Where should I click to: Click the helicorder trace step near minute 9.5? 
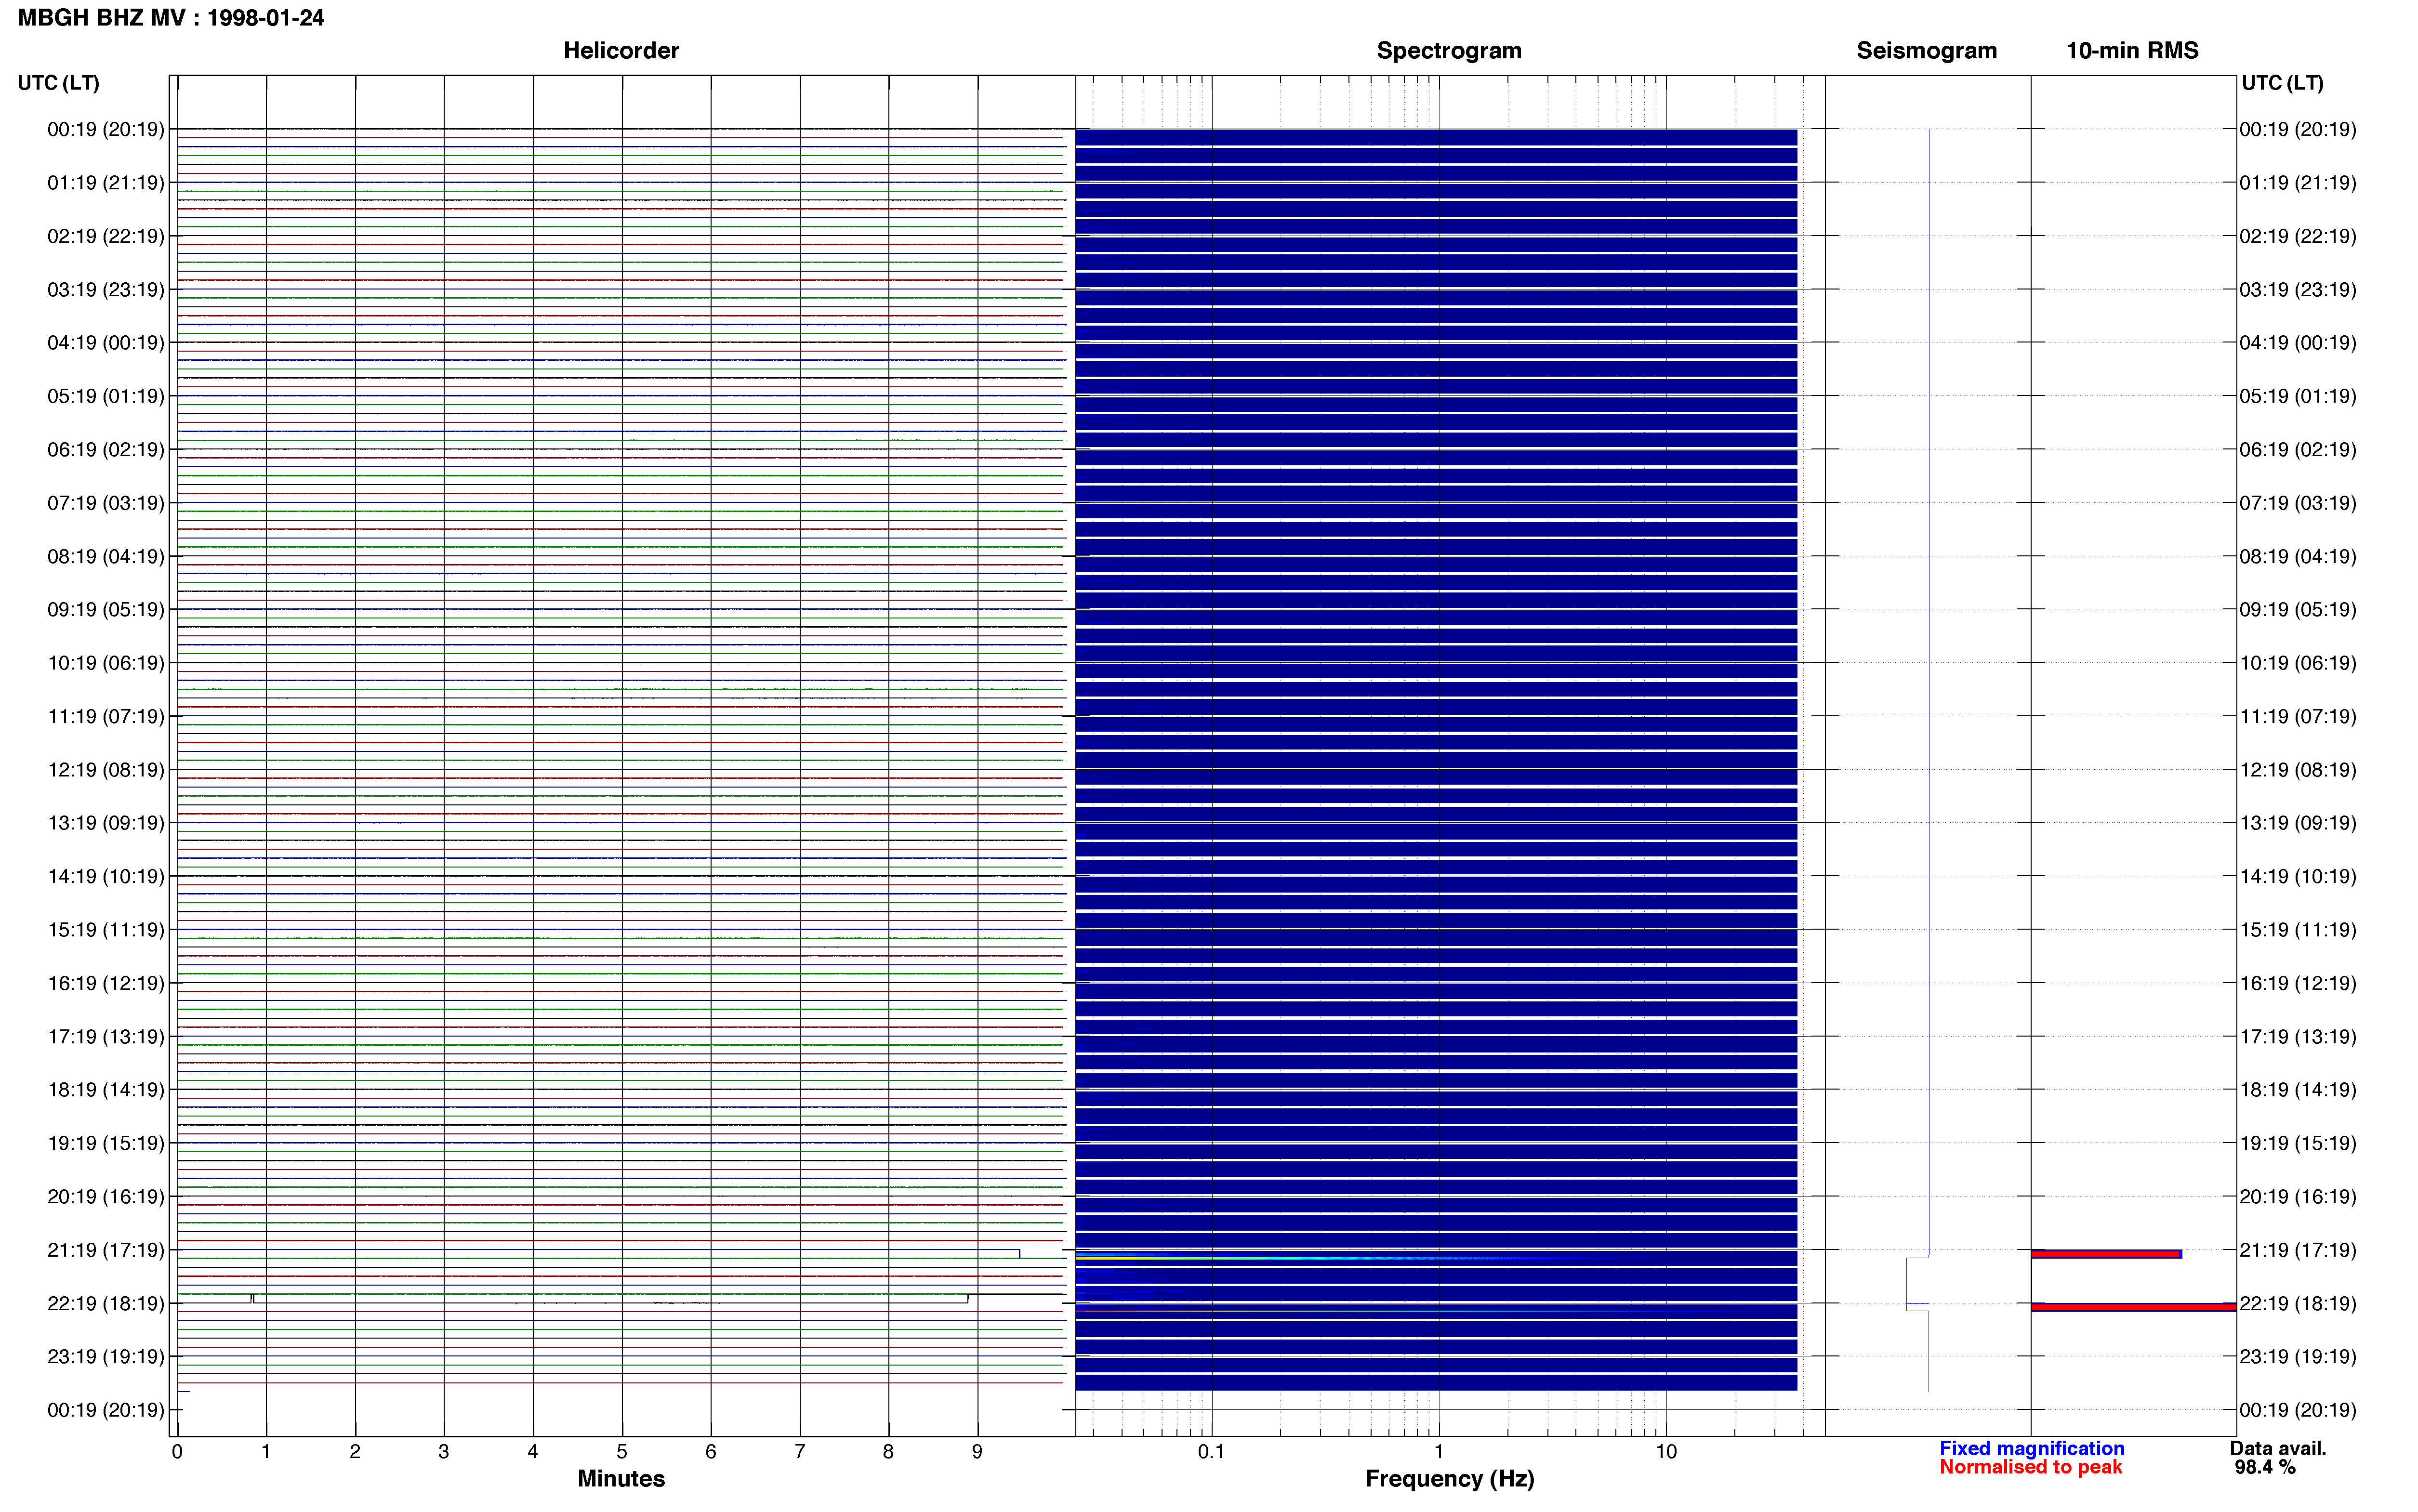pyautogui.click(x=1019, y=1253)
